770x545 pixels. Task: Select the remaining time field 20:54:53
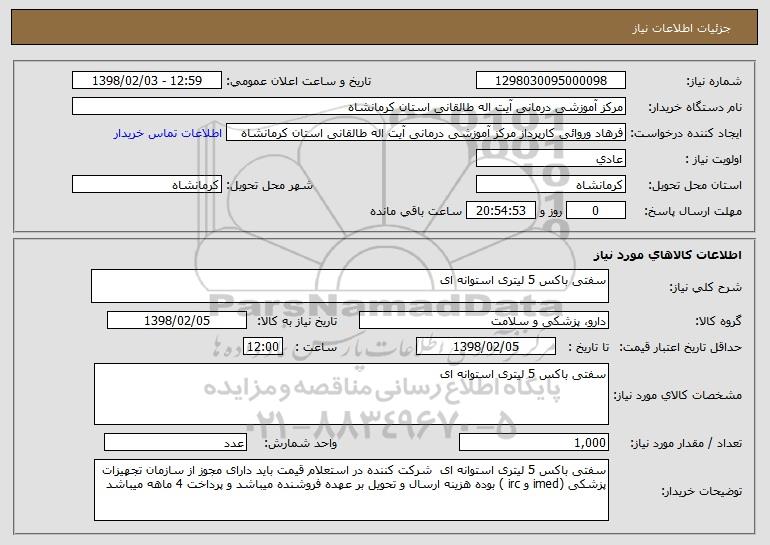500,211
